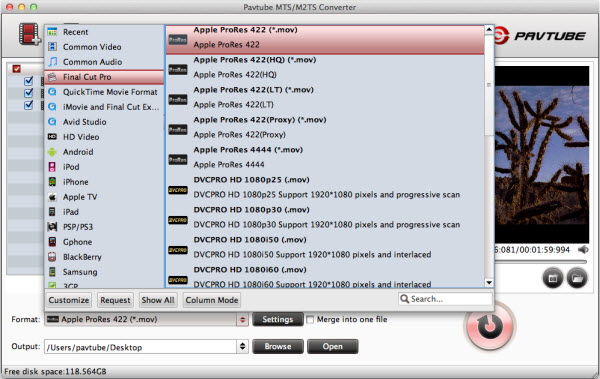
Task: Uncheck the third file checkbox
Action: coord(28,105)
